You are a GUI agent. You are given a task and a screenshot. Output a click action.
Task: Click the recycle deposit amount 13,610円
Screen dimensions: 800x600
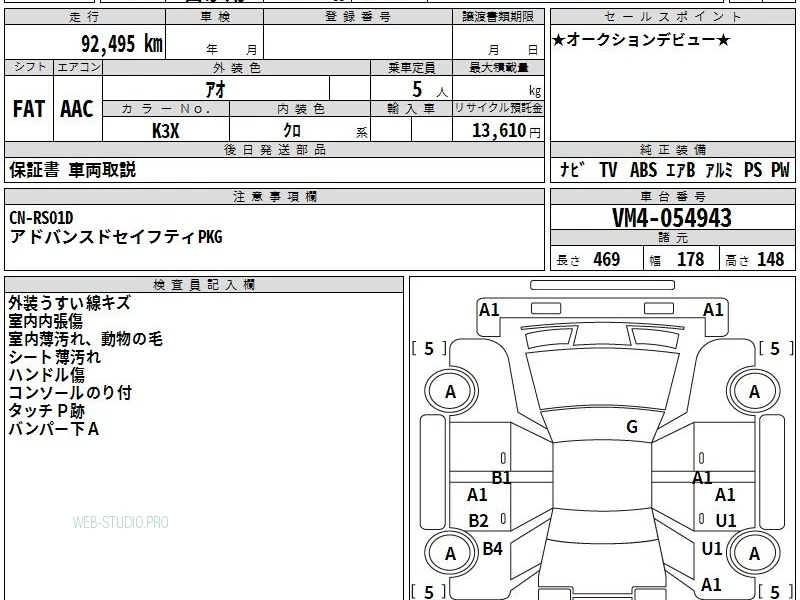click(506, 131)
